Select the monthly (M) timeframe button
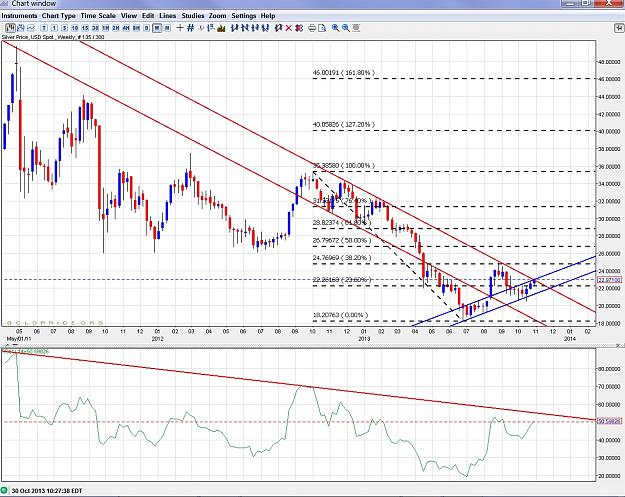The height and width of the screenshot is (497, 625). point(167,28)
